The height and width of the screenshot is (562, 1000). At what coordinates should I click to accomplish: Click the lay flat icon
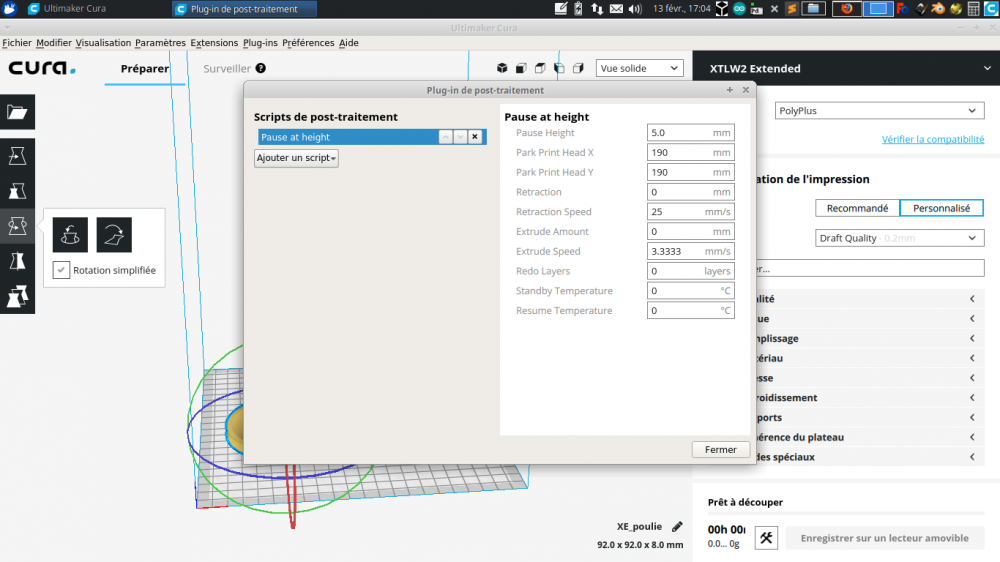(x=114, y=235)
